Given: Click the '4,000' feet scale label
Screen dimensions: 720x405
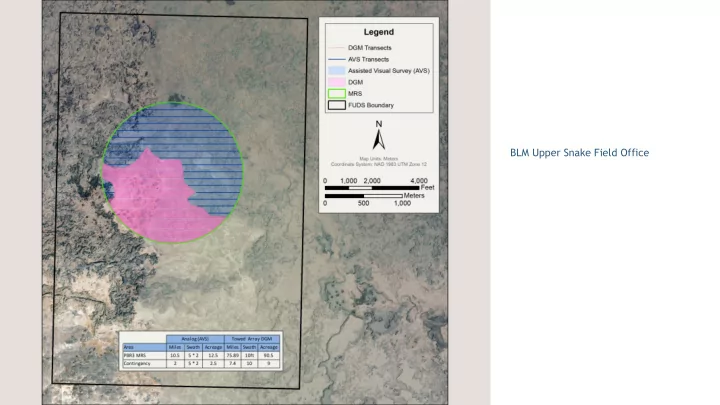Looking at the screenshot, I should (x=419, y=181).
